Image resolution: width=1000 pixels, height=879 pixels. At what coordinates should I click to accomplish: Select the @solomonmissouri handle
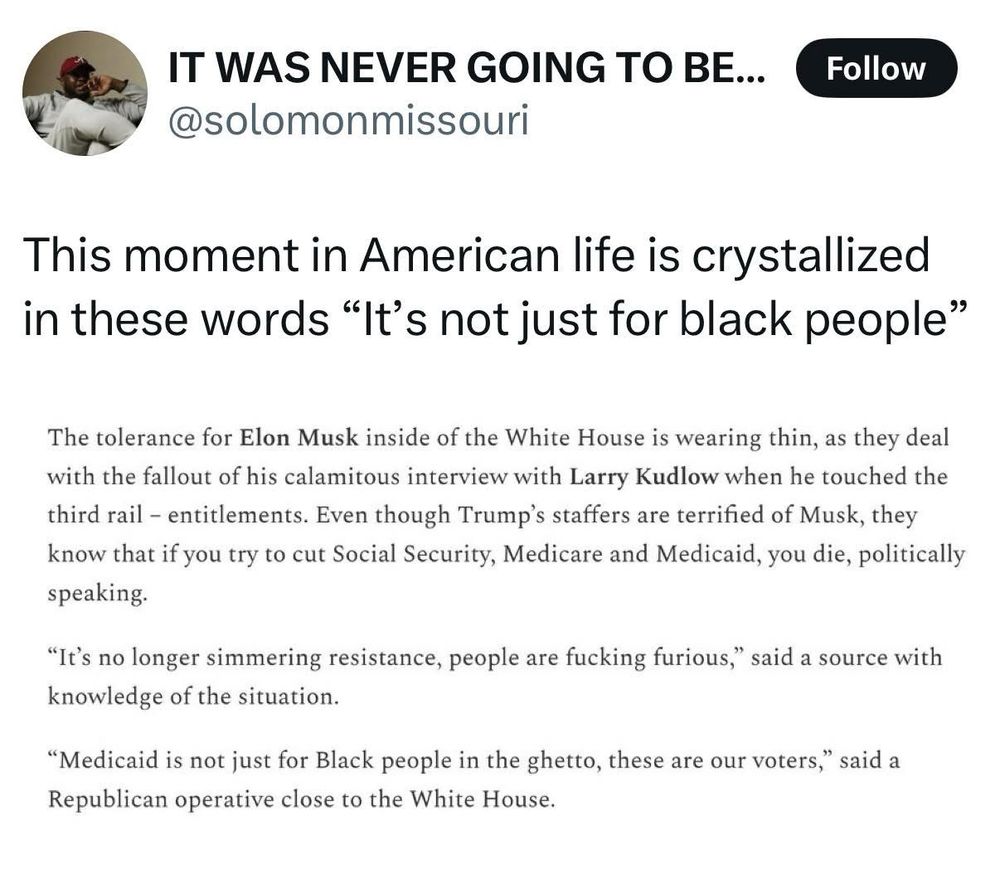coord(348,119)
